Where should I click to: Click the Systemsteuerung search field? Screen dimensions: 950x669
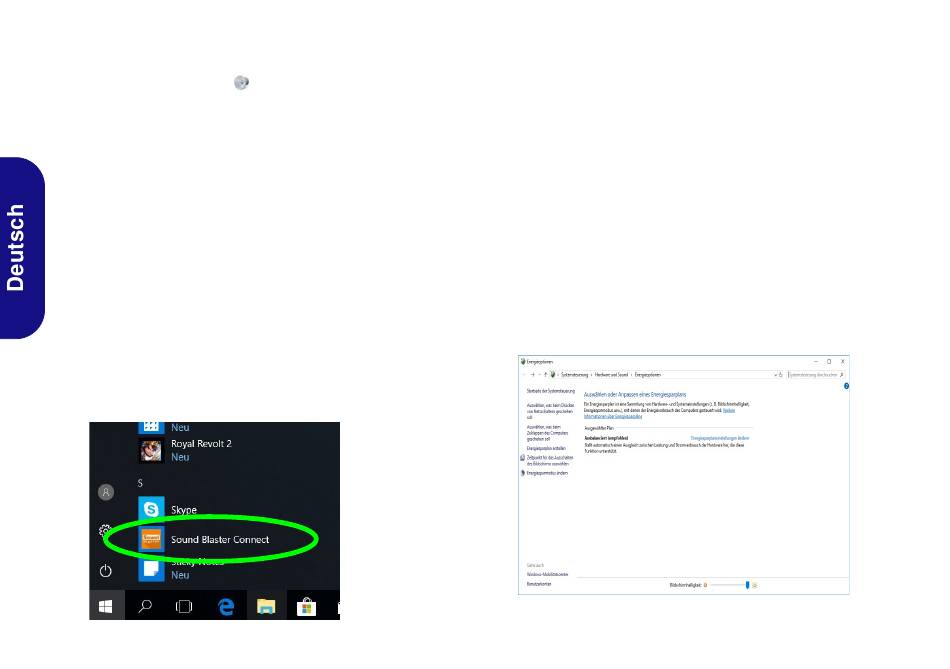point(815,375)
